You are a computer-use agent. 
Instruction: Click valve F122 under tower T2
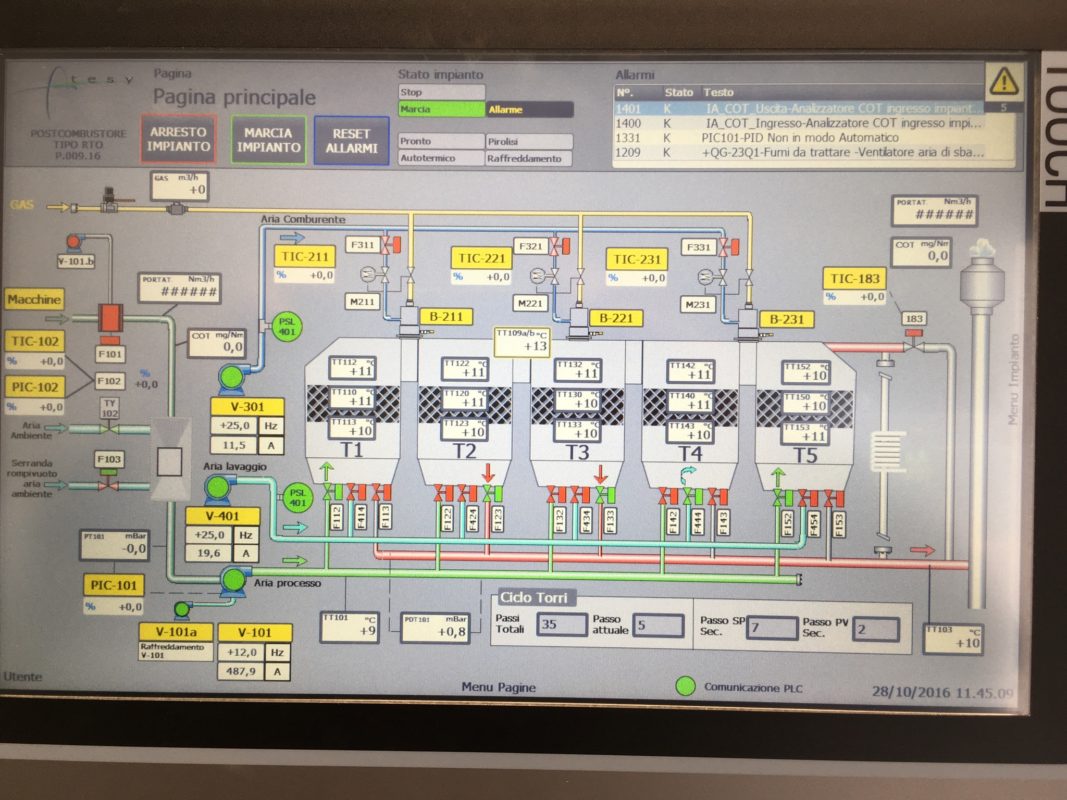pos(444,494)
